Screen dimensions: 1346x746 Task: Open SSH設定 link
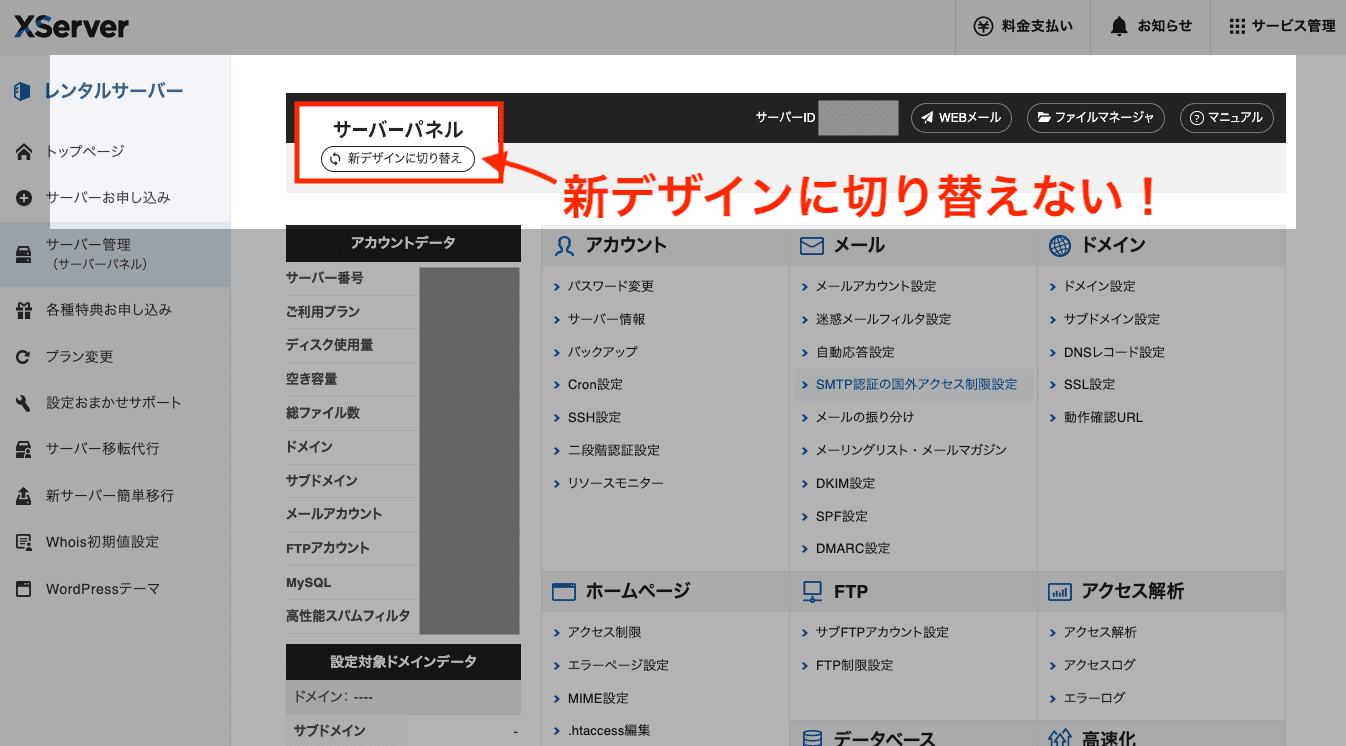[594, 417]
